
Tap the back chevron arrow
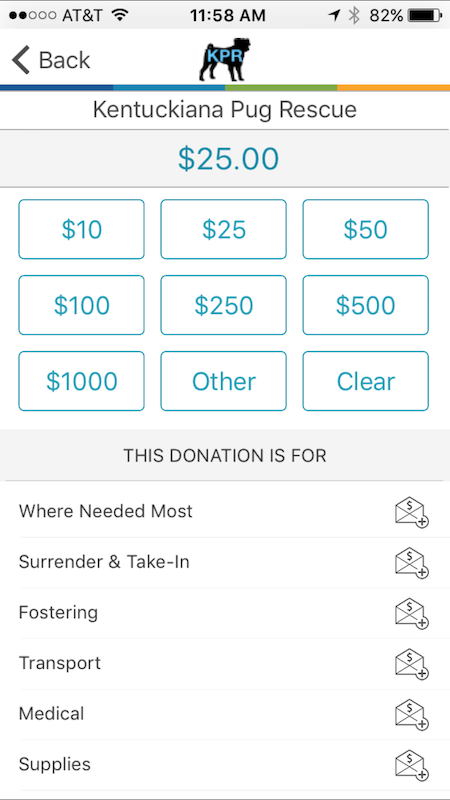click(21, 60)
